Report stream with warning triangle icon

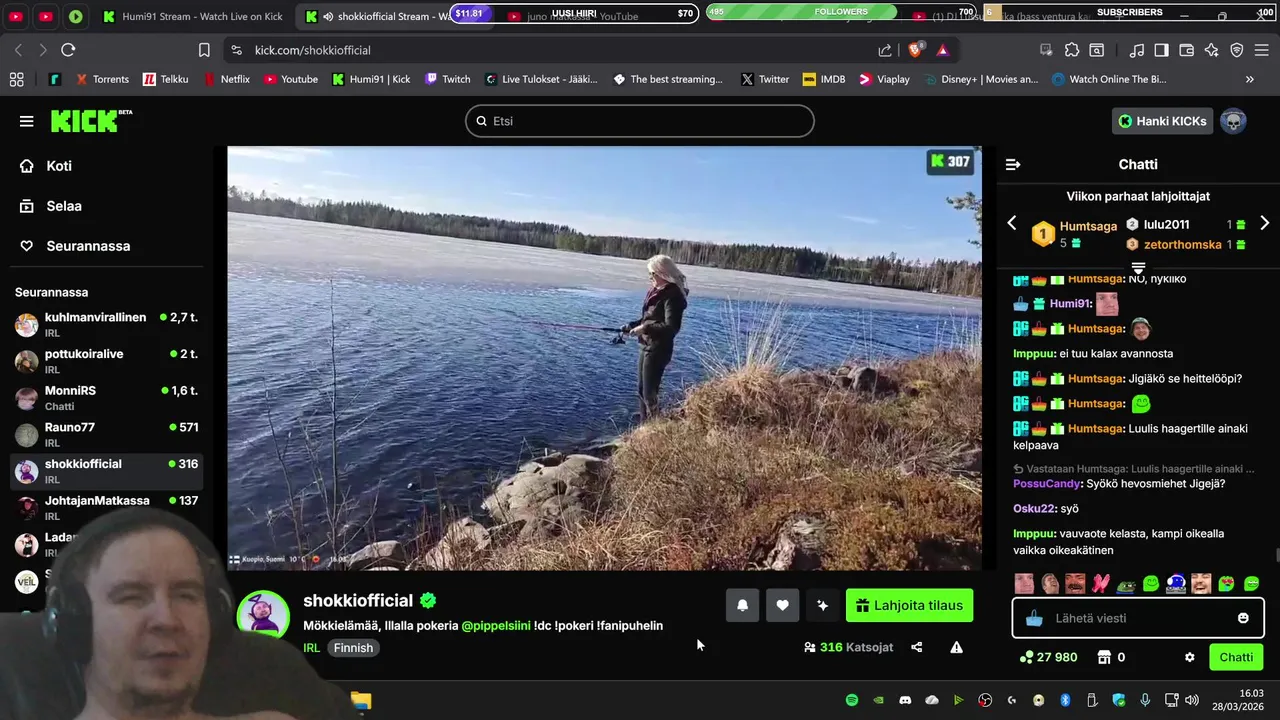[956, 647]
